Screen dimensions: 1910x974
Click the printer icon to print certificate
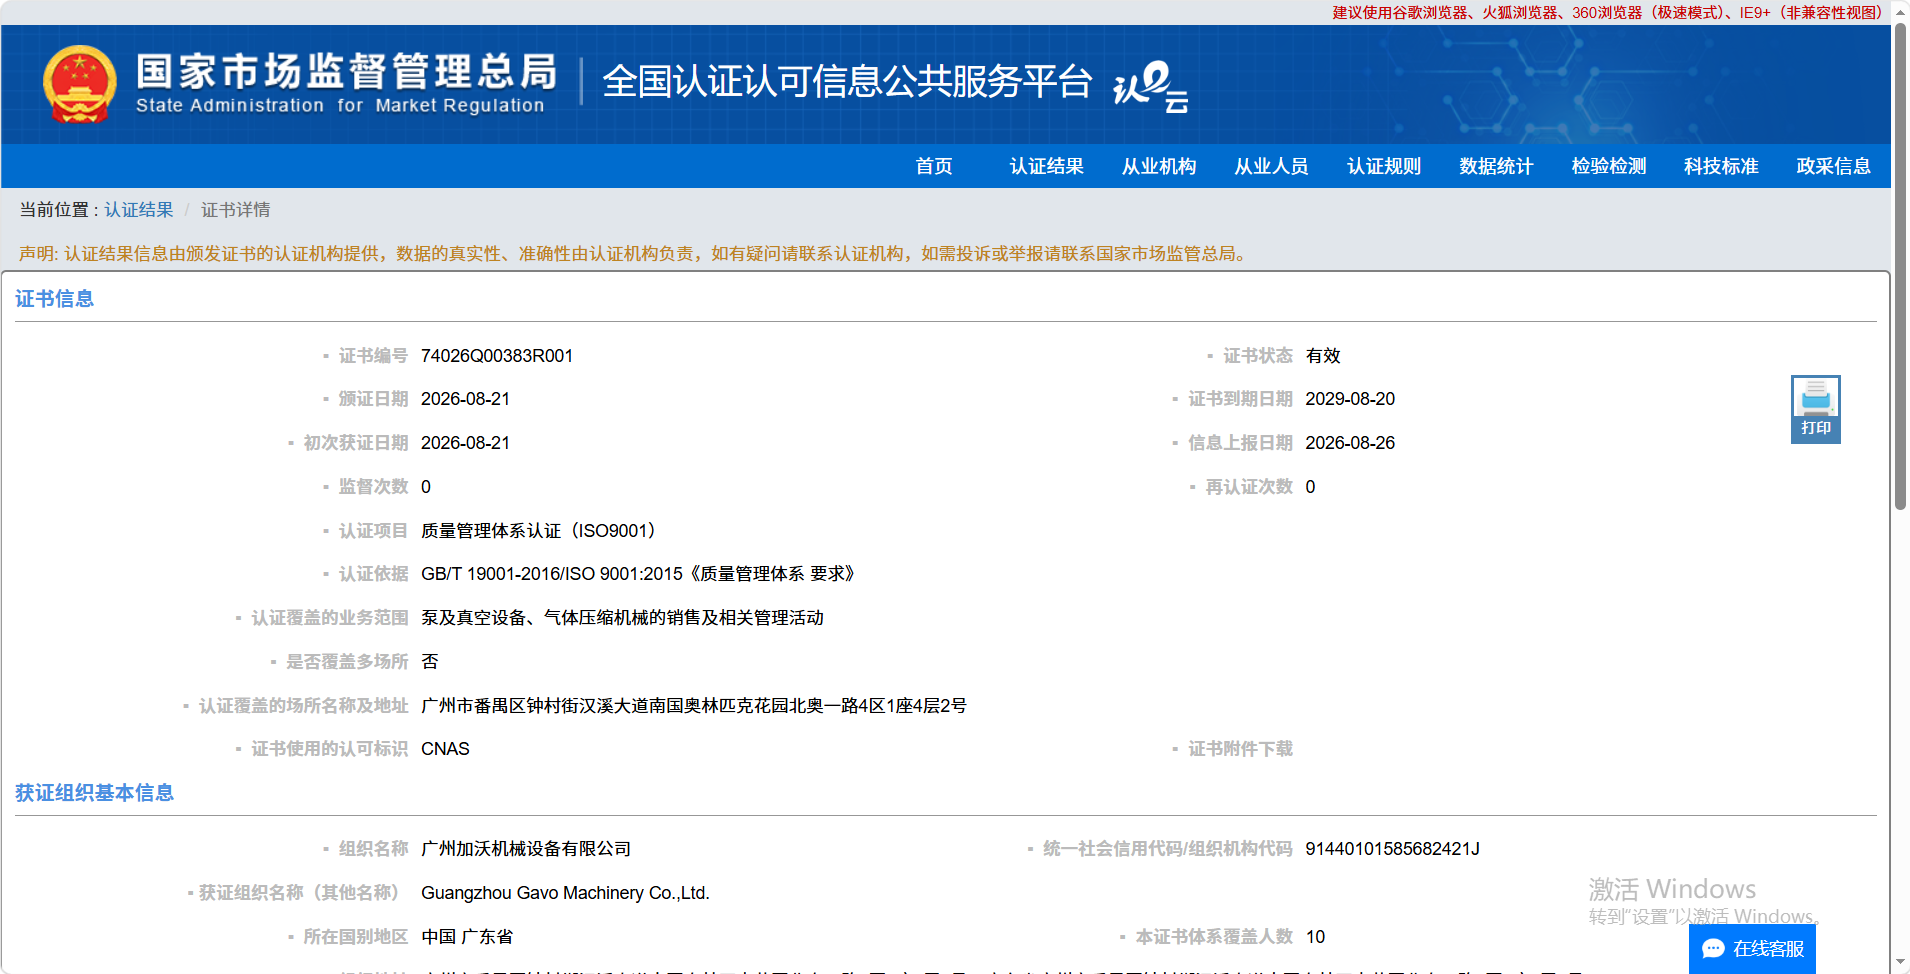(x=1815, y=409)
